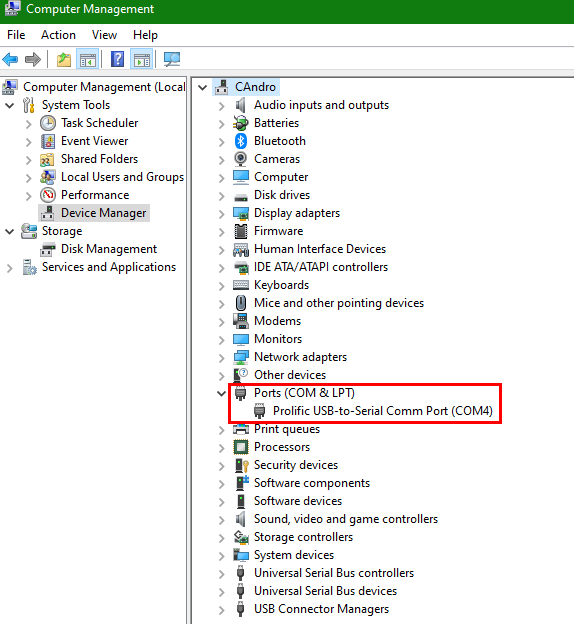This screenshot has height=624, width=574.
Task: Select Event Viewer in the console tree
Action: click(94, 141)
